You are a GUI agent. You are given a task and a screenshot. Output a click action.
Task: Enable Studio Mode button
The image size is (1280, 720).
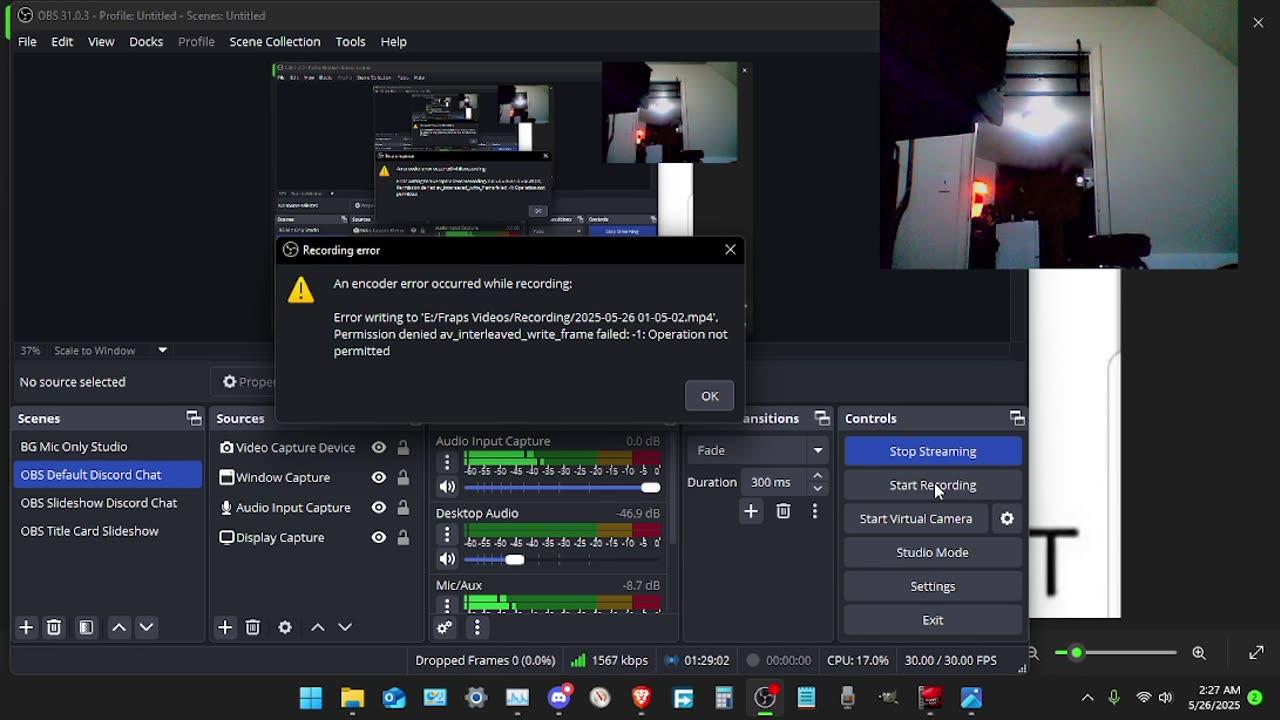[933, 552]
